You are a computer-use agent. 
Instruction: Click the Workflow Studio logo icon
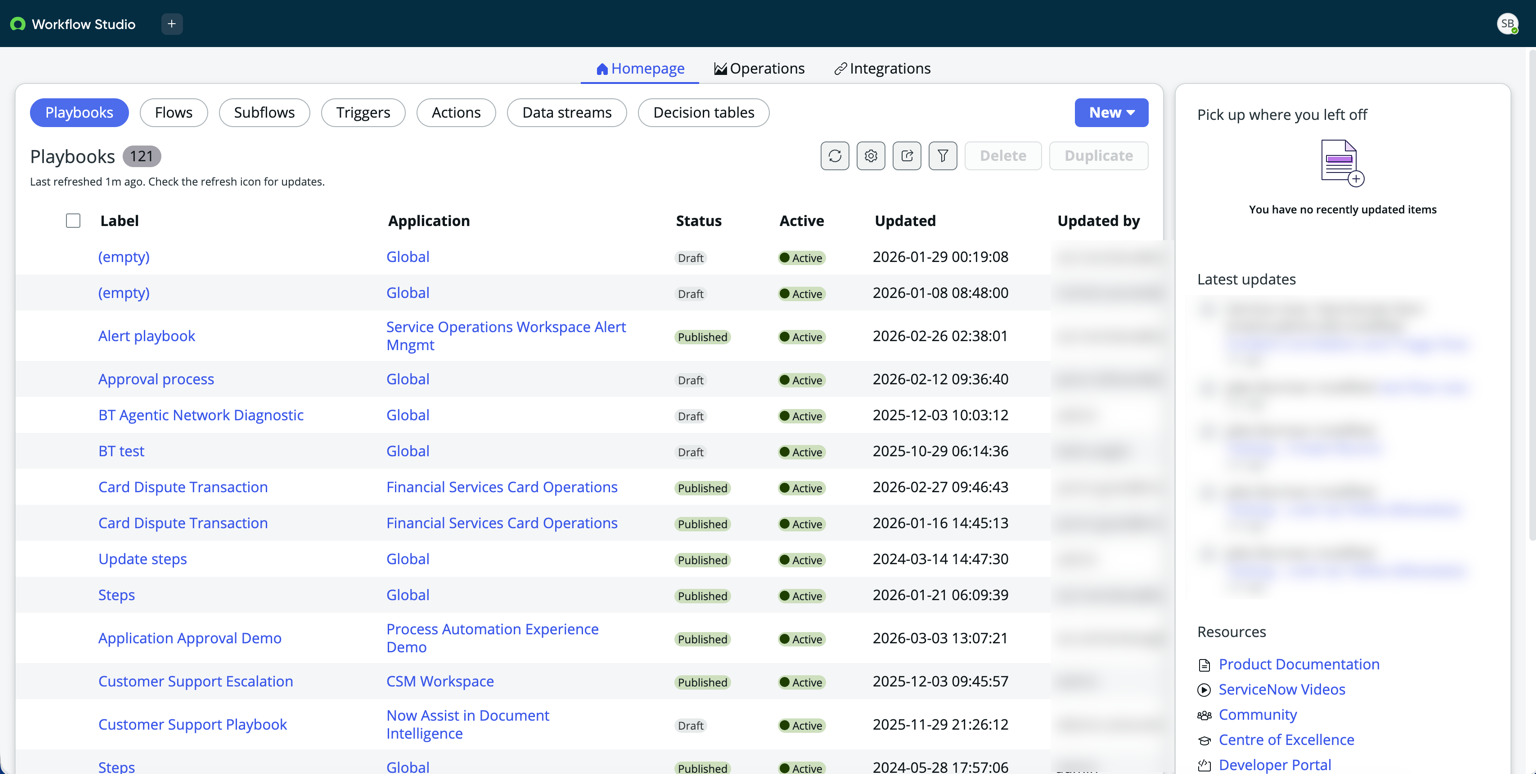[18, 24]
